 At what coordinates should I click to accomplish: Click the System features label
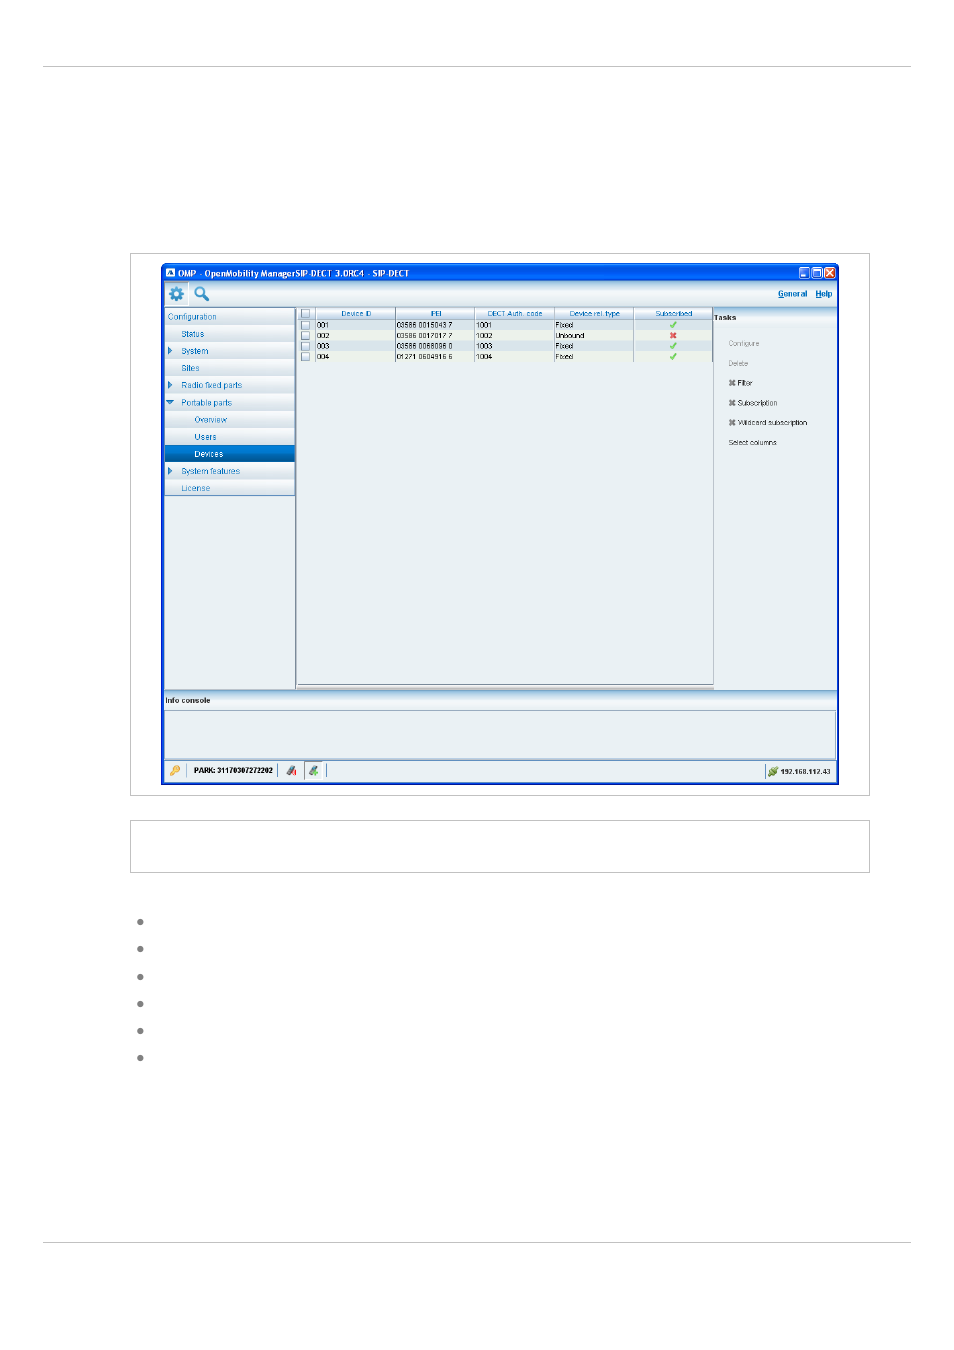[x=210, y=471]
